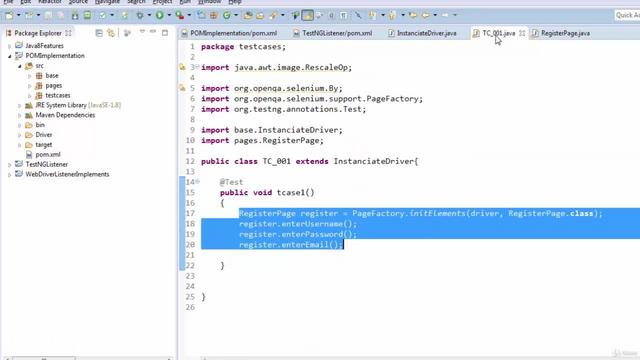The width and height of the screenshot is (640, 360).
Task: Expand the Maven Dependencies node
Action: tap(20, 116)
